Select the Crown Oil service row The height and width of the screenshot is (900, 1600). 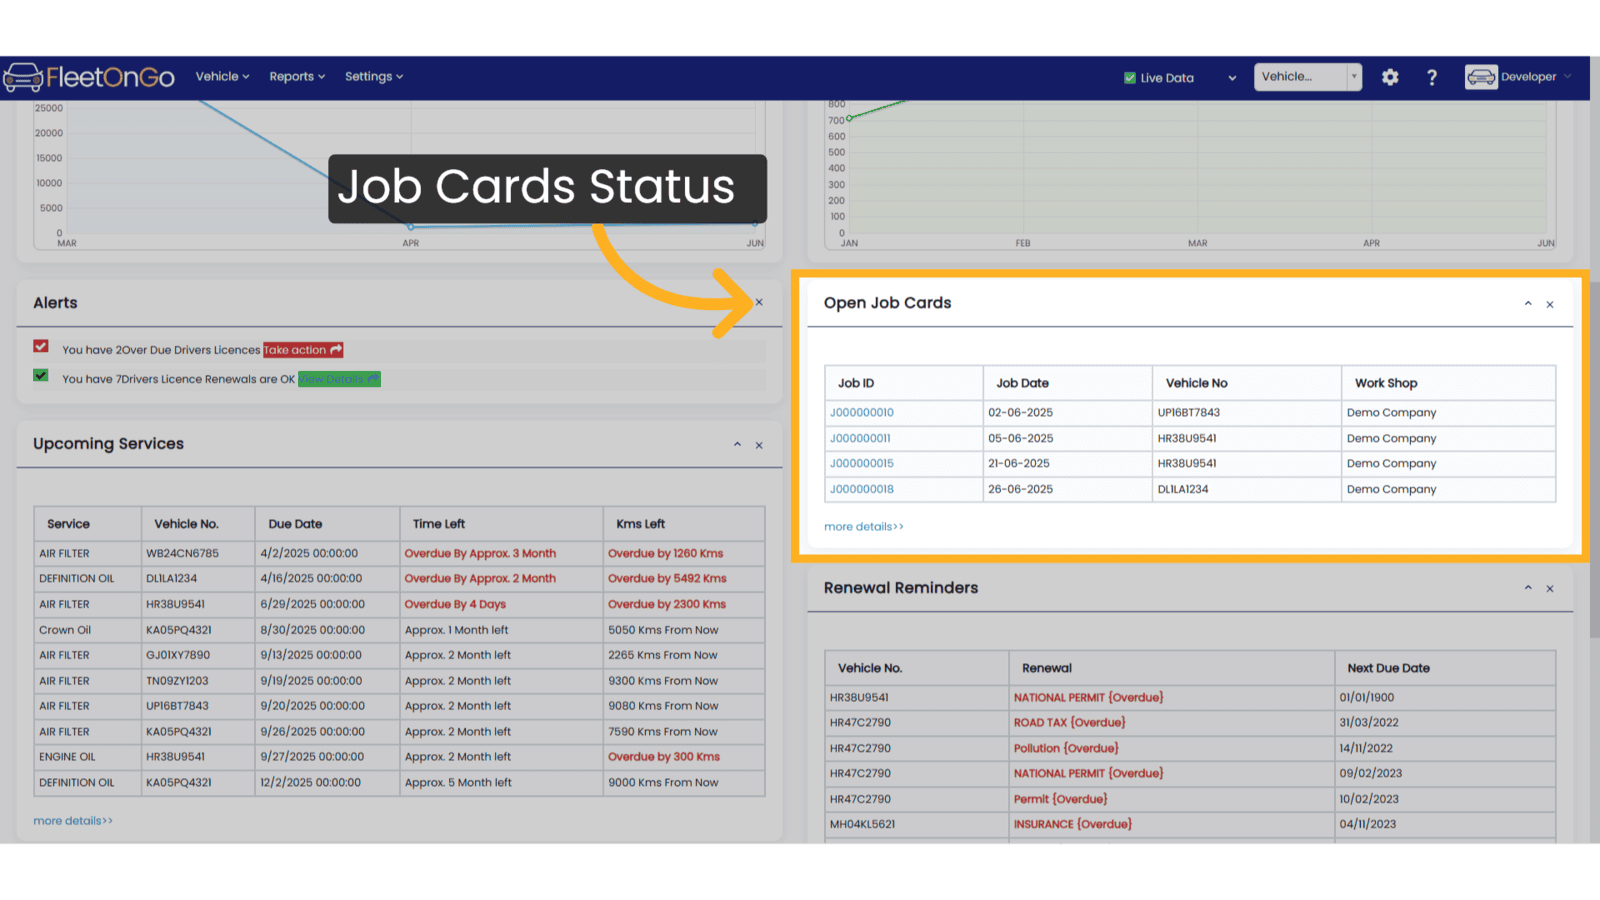click(400, 631)
